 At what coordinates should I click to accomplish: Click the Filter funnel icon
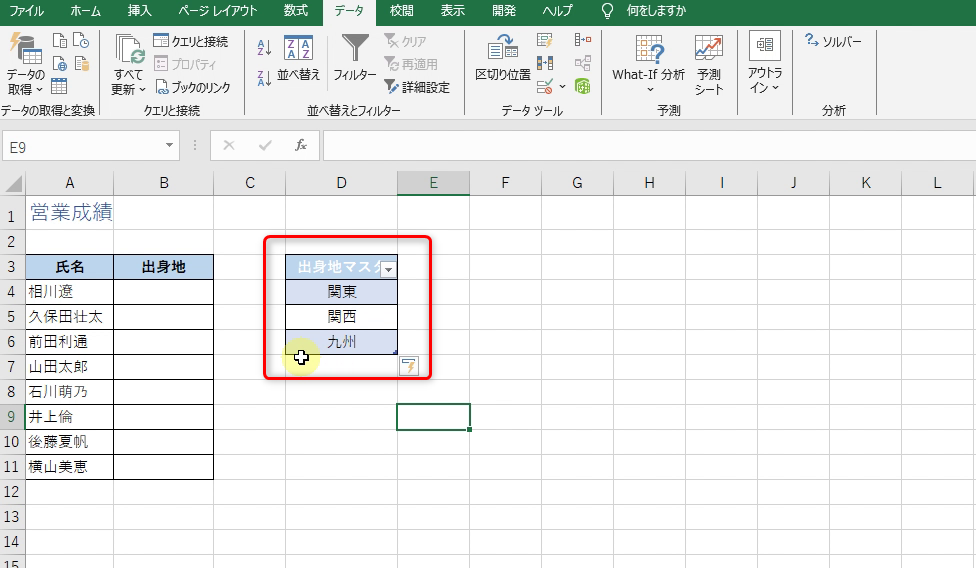tap(355, 50)
